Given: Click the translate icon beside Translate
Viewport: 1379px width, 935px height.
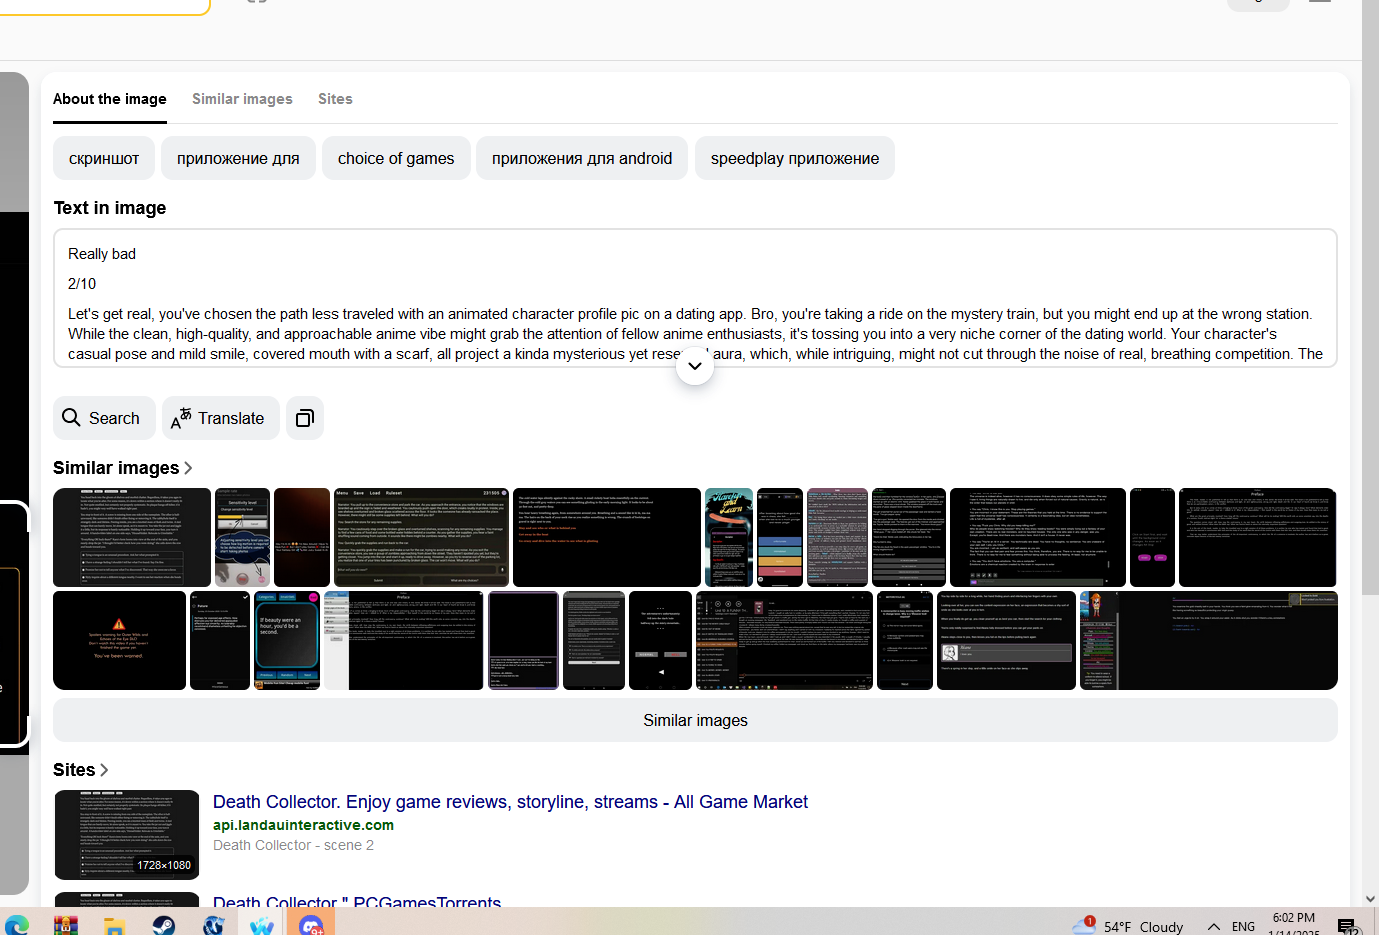Looking at the screenshot, I should [x=181, y=418].
